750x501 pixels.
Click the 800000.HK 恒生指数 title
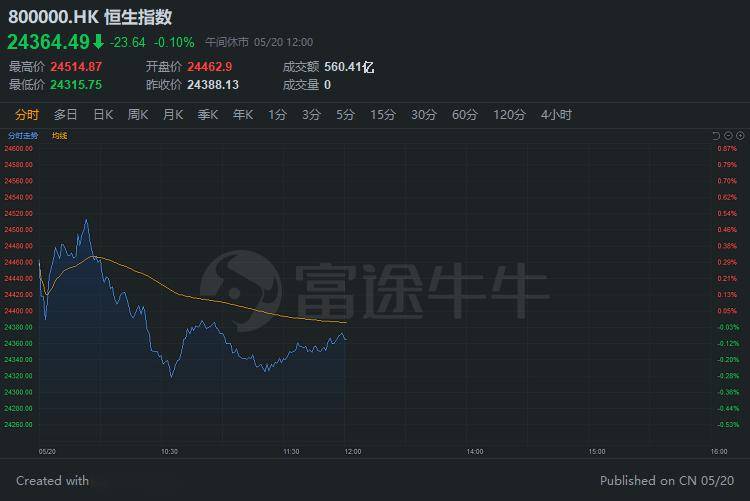(x=90, y=17)
